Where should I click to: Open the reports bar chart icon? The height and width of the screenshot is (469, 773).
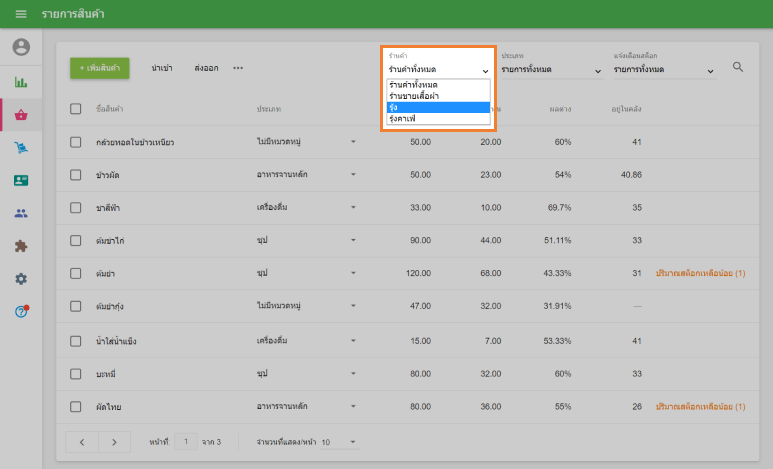[21, 82]
